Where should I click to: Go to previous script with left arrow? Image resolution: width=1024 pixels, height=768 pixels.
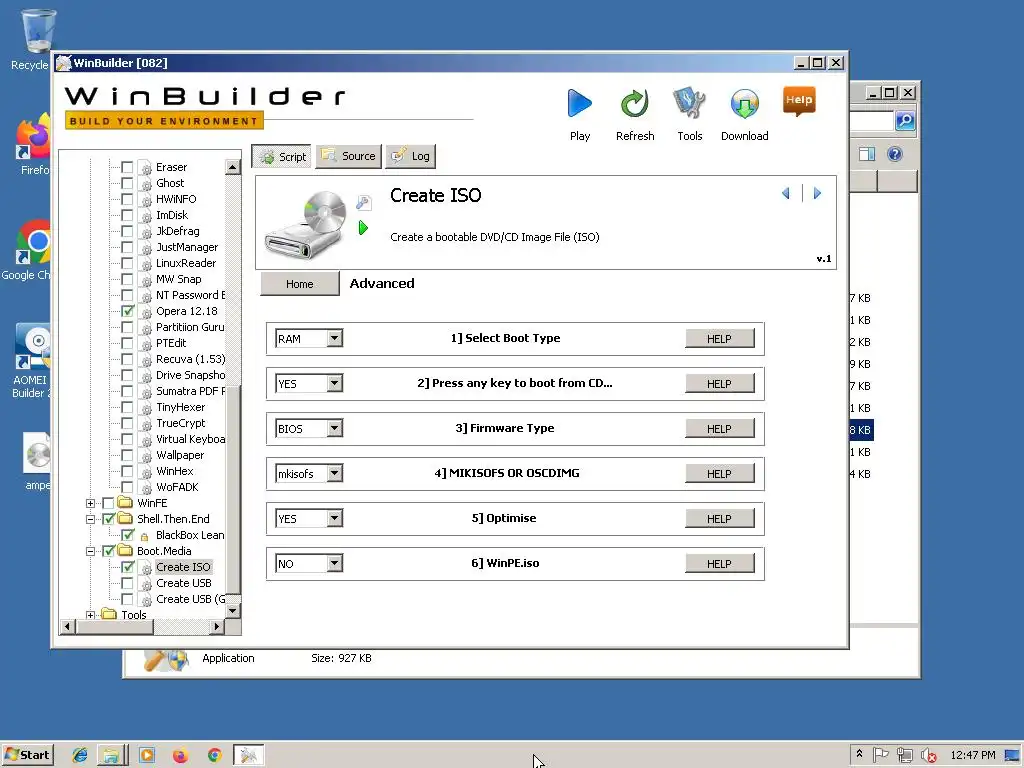click(x=786, y=193)
